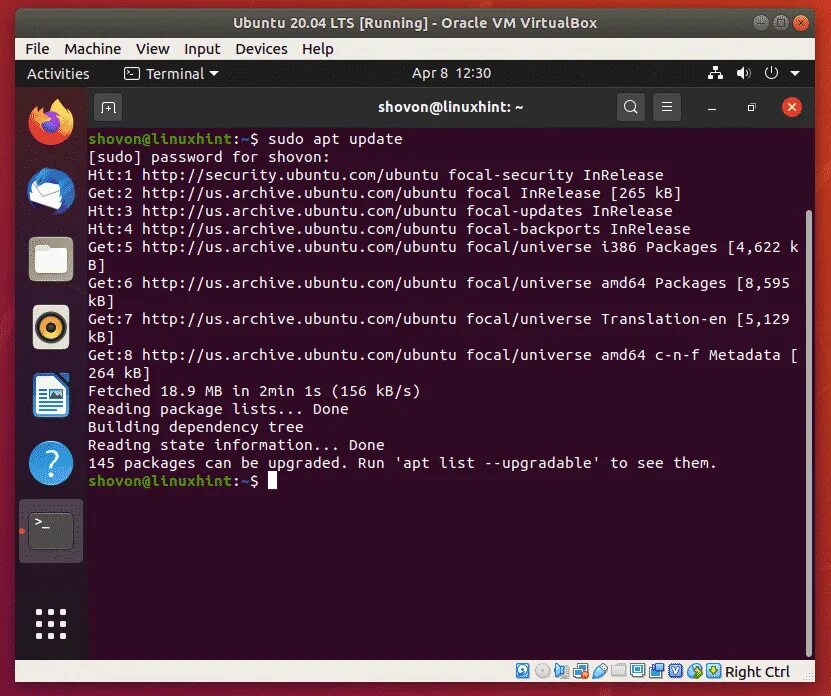Click the 'Get:6' amd64 Packages line
This screenshot has height=696, width=831.
click(x=439, y=292)
